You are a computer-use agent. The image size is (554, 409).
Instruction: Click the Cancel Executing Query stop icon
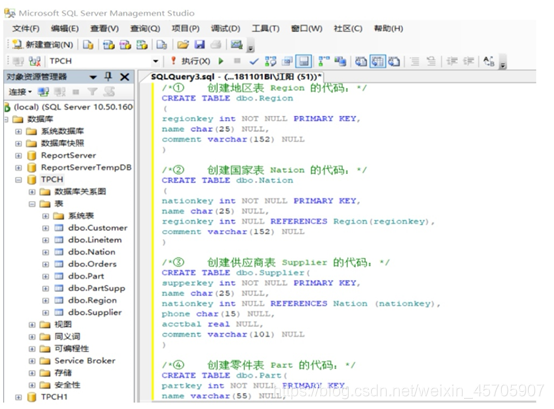tap(237, 61)
